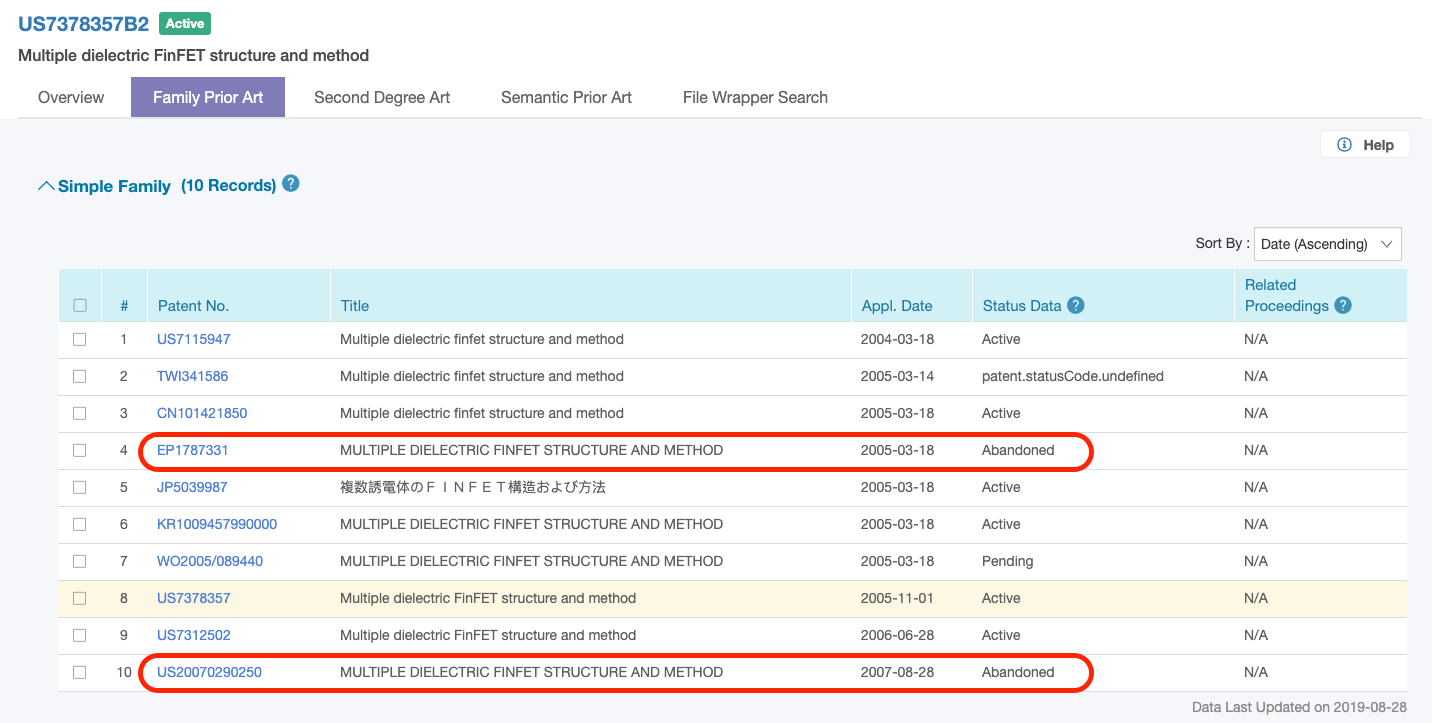The height and width of the screenshot is (723, 1432).
Task: Select the Family Prior Art tab
Action: point(208,97)
